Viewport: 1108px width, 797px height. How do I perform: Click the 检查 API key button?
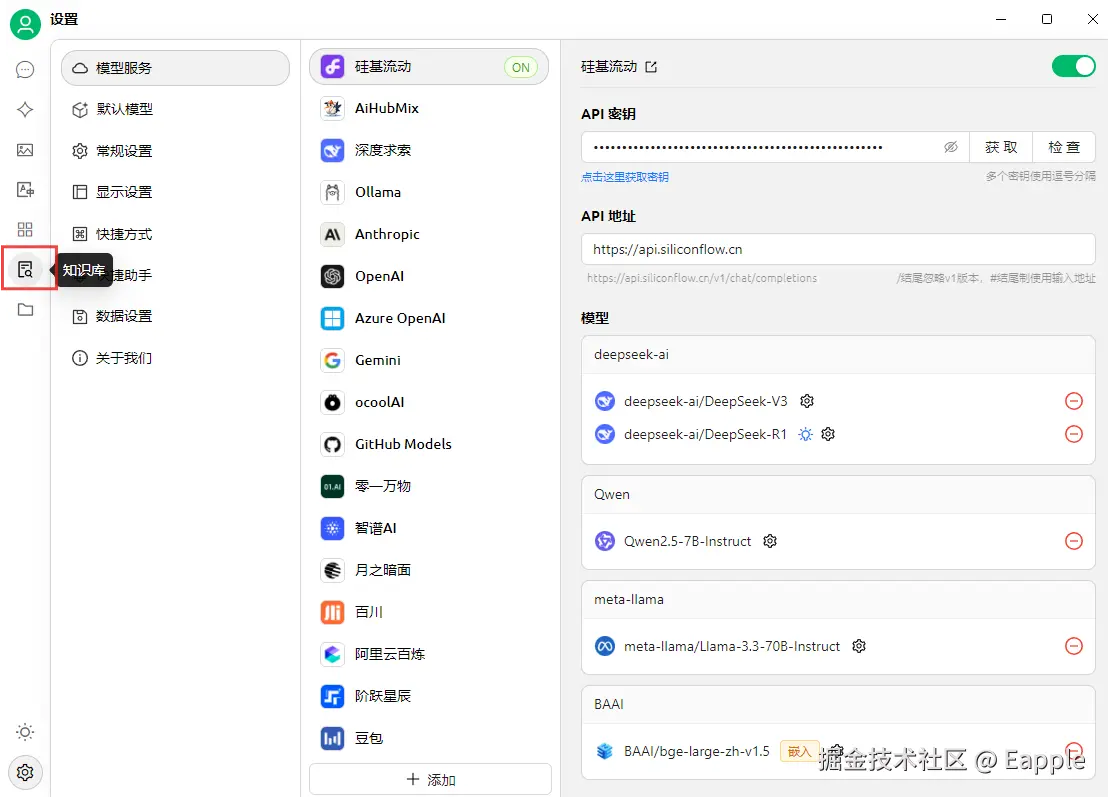[x=1063, y=147]
